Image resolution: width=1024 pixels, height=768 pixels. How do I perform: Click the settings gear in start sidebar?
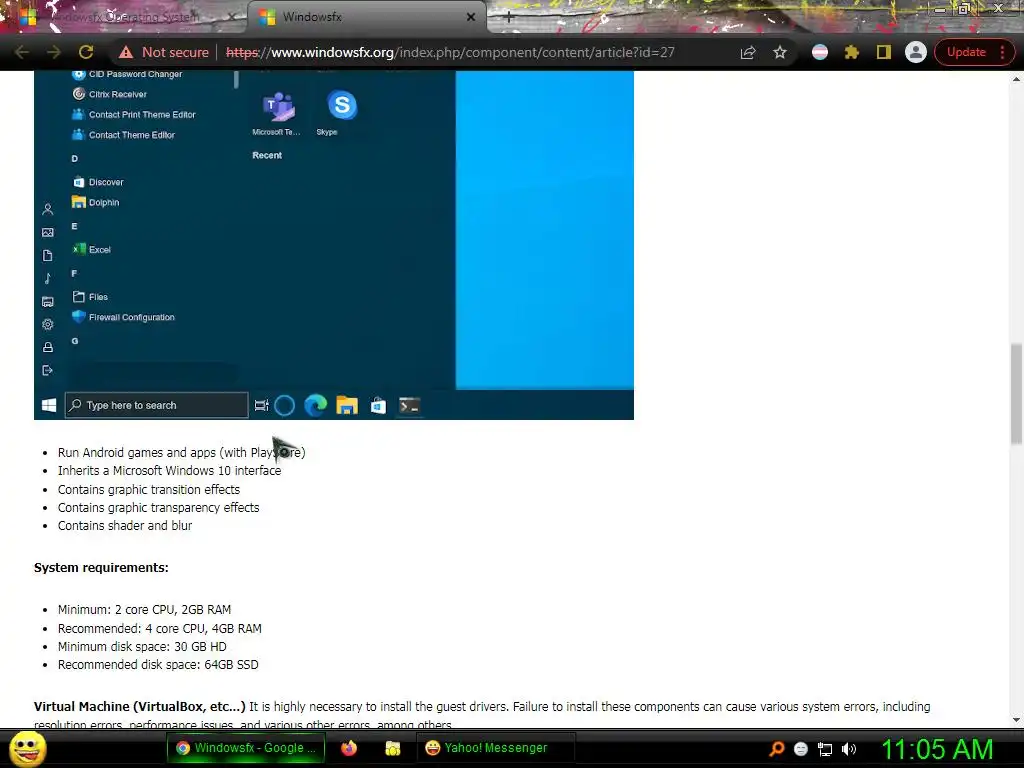[48, 325]
